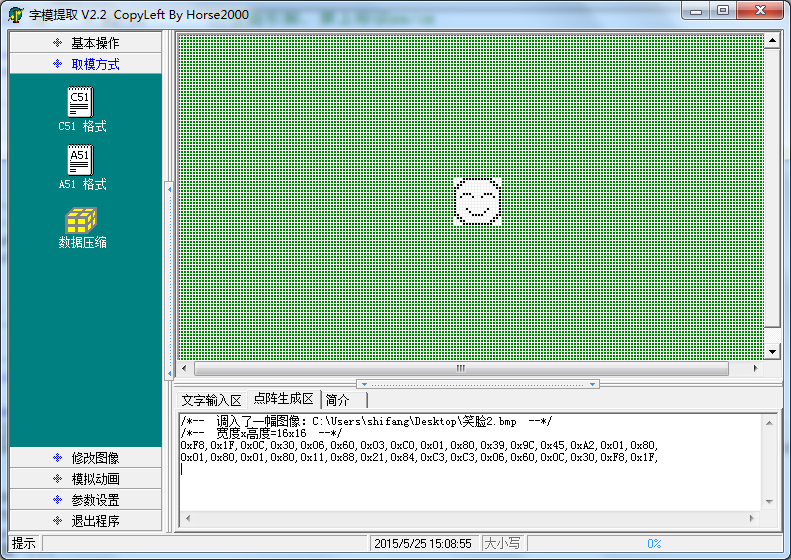
Task: Click the 大小写 status indicator
Action: coord(502,543)
